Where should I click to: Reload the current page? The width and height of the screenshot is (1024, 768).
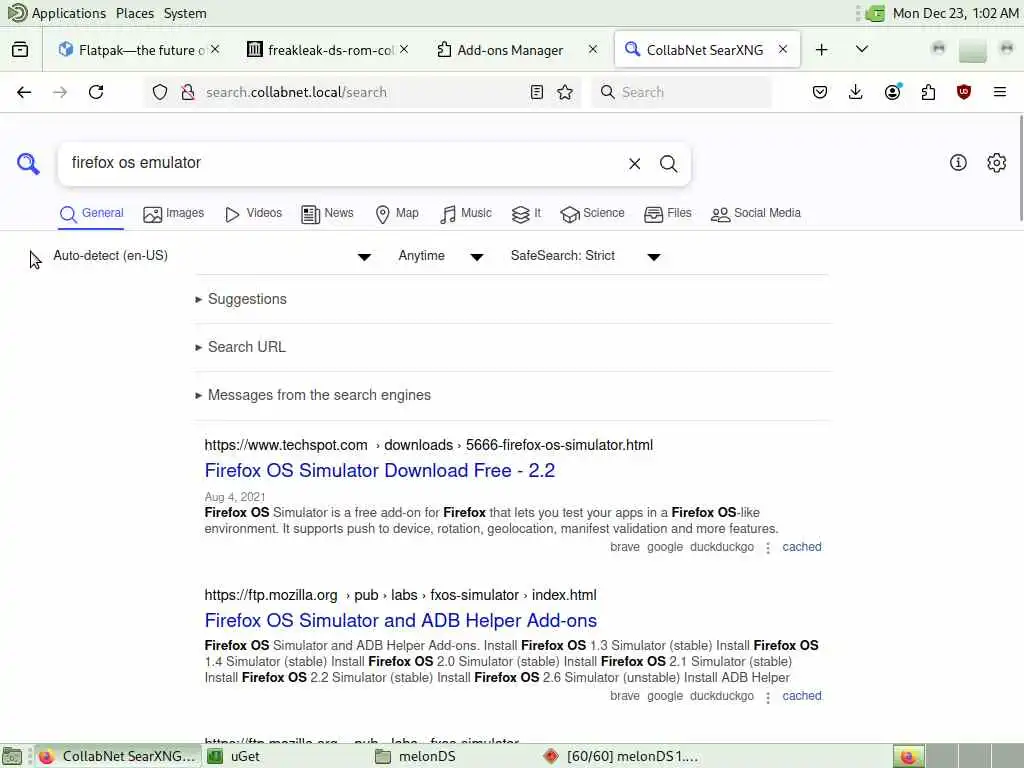click(x=96, y=92)
